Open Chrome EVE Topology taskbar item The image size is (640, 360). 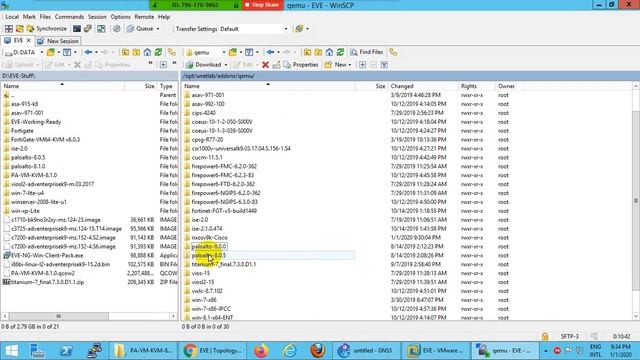click(212, 351)
